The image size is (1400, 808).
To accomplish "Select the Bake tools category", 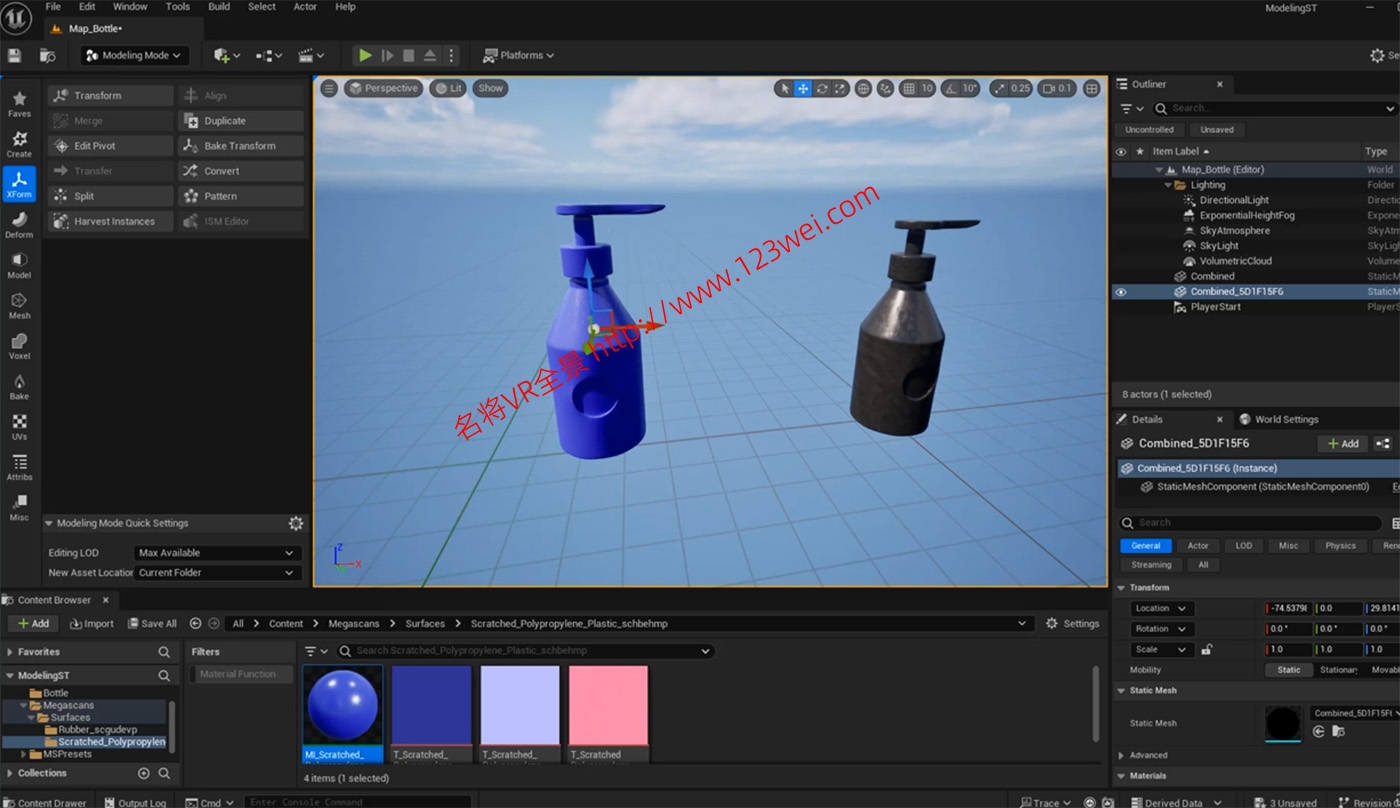I will tap(19, 386).
